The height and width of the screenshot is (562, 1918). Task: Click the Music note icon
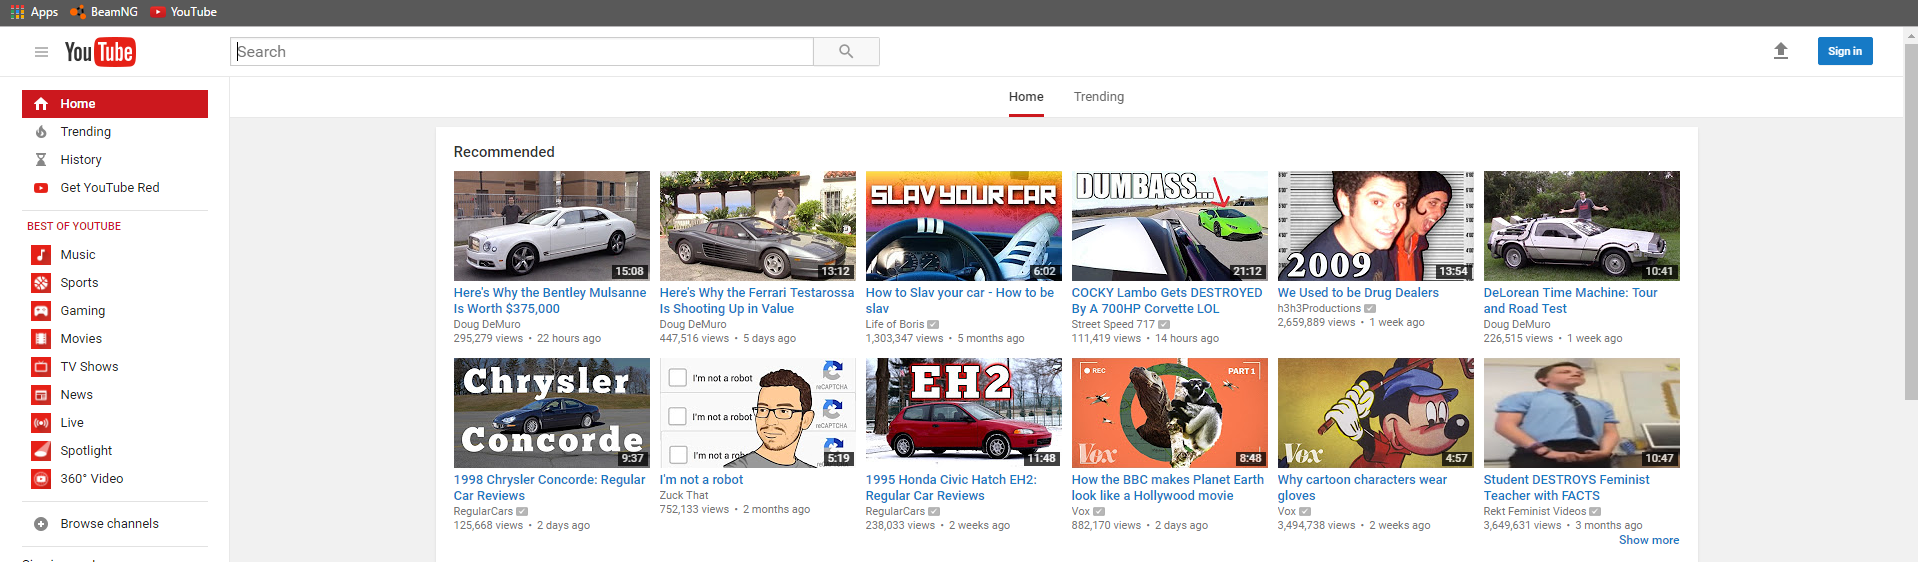tap(41, 255)
